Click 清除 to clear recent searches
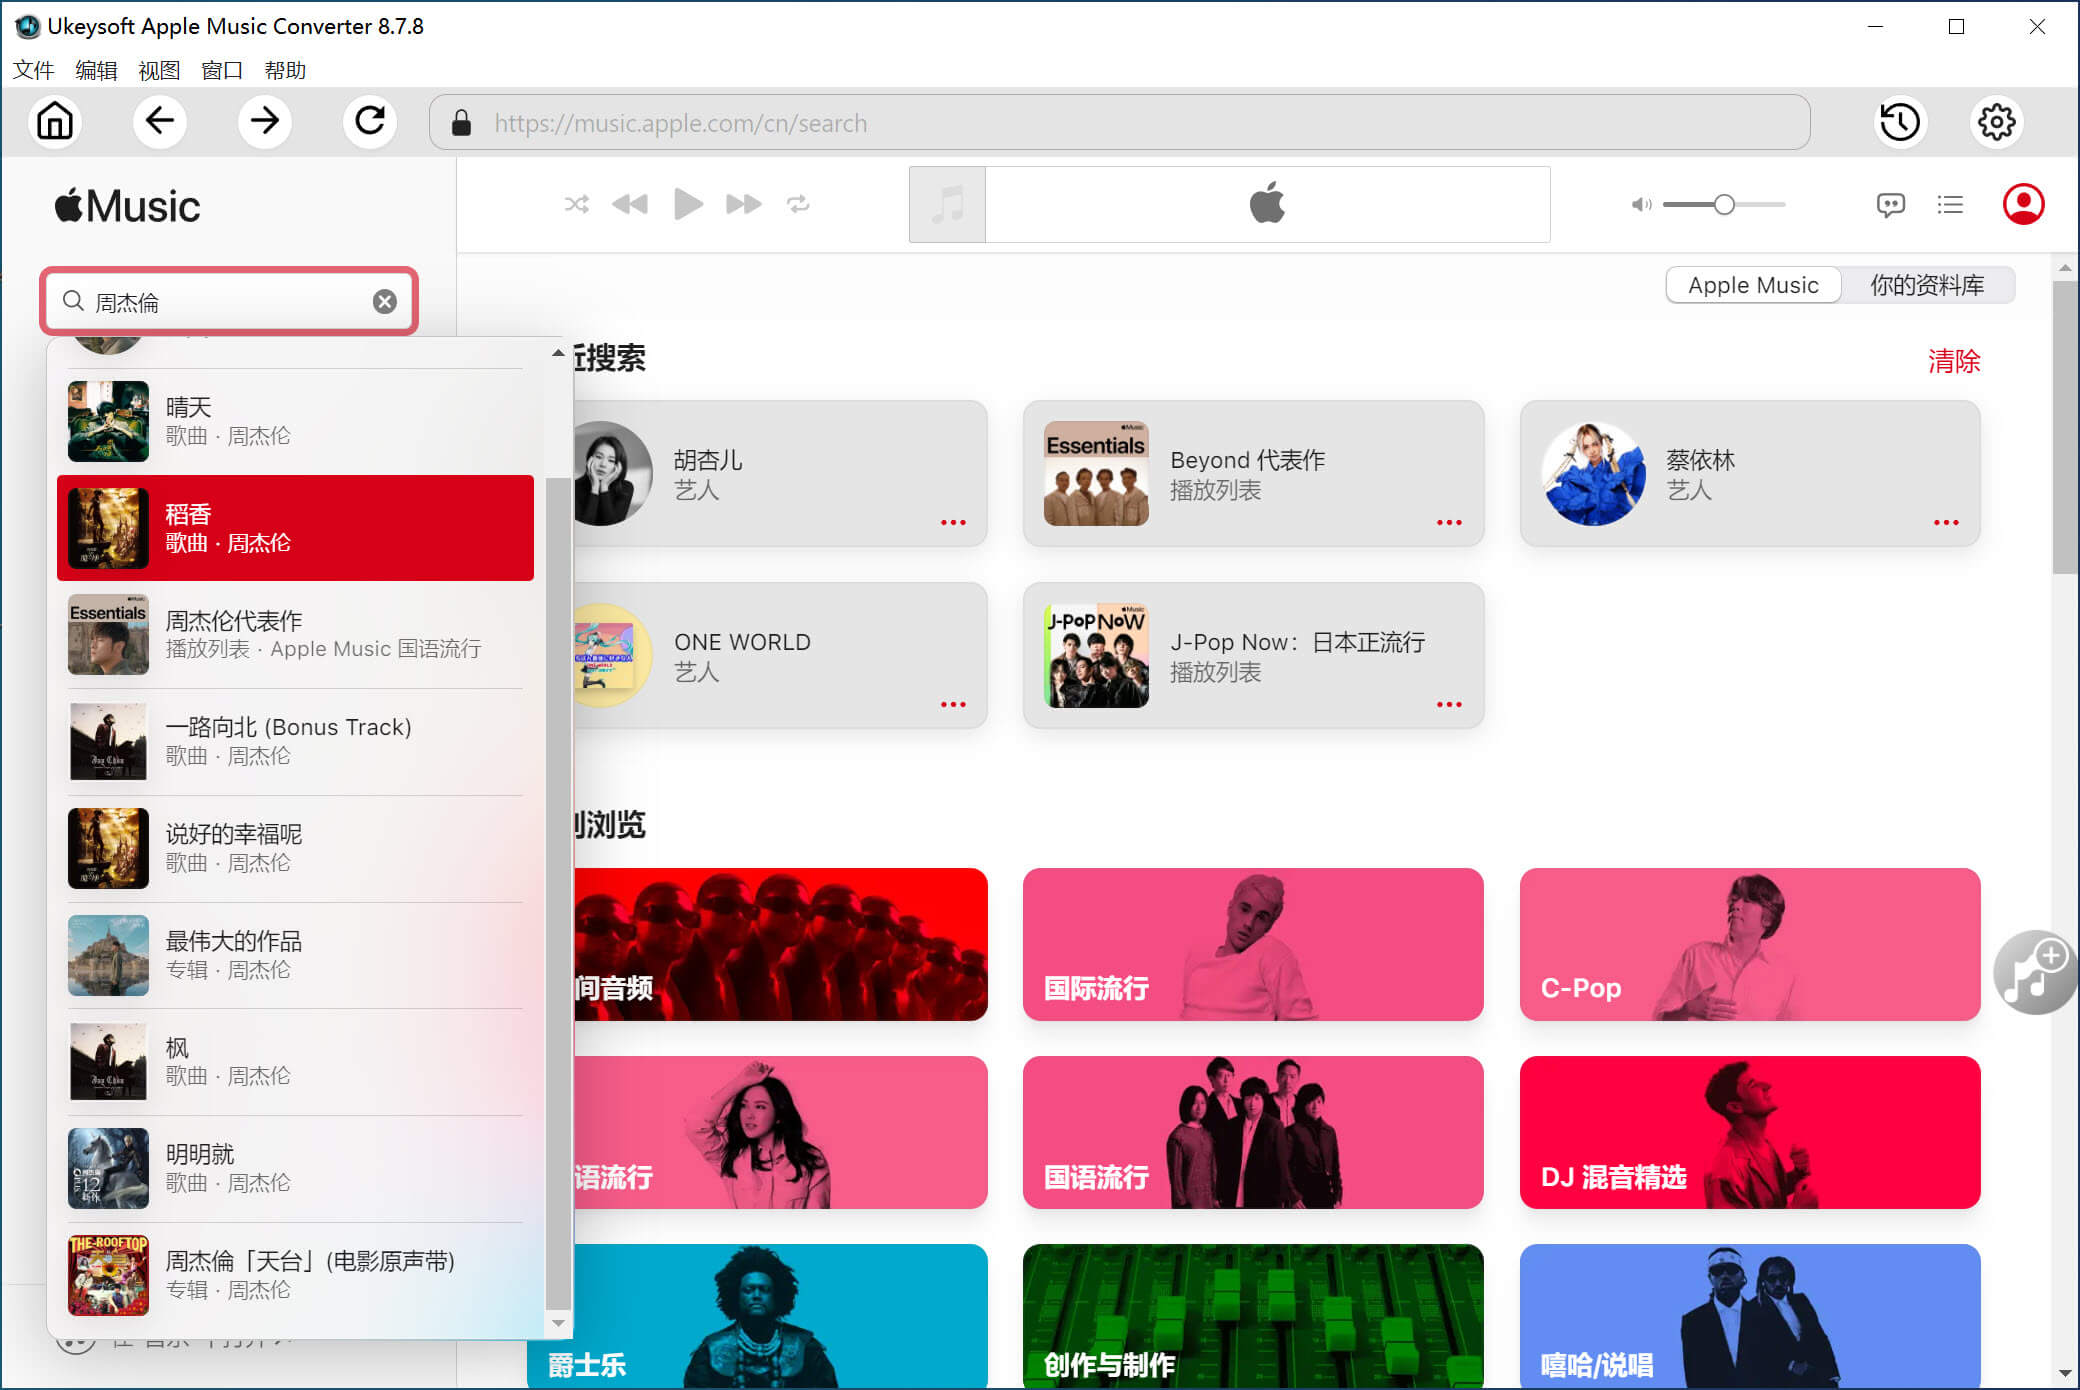The height and width of the screenshot is (1390, 2080). point(1954,361)
